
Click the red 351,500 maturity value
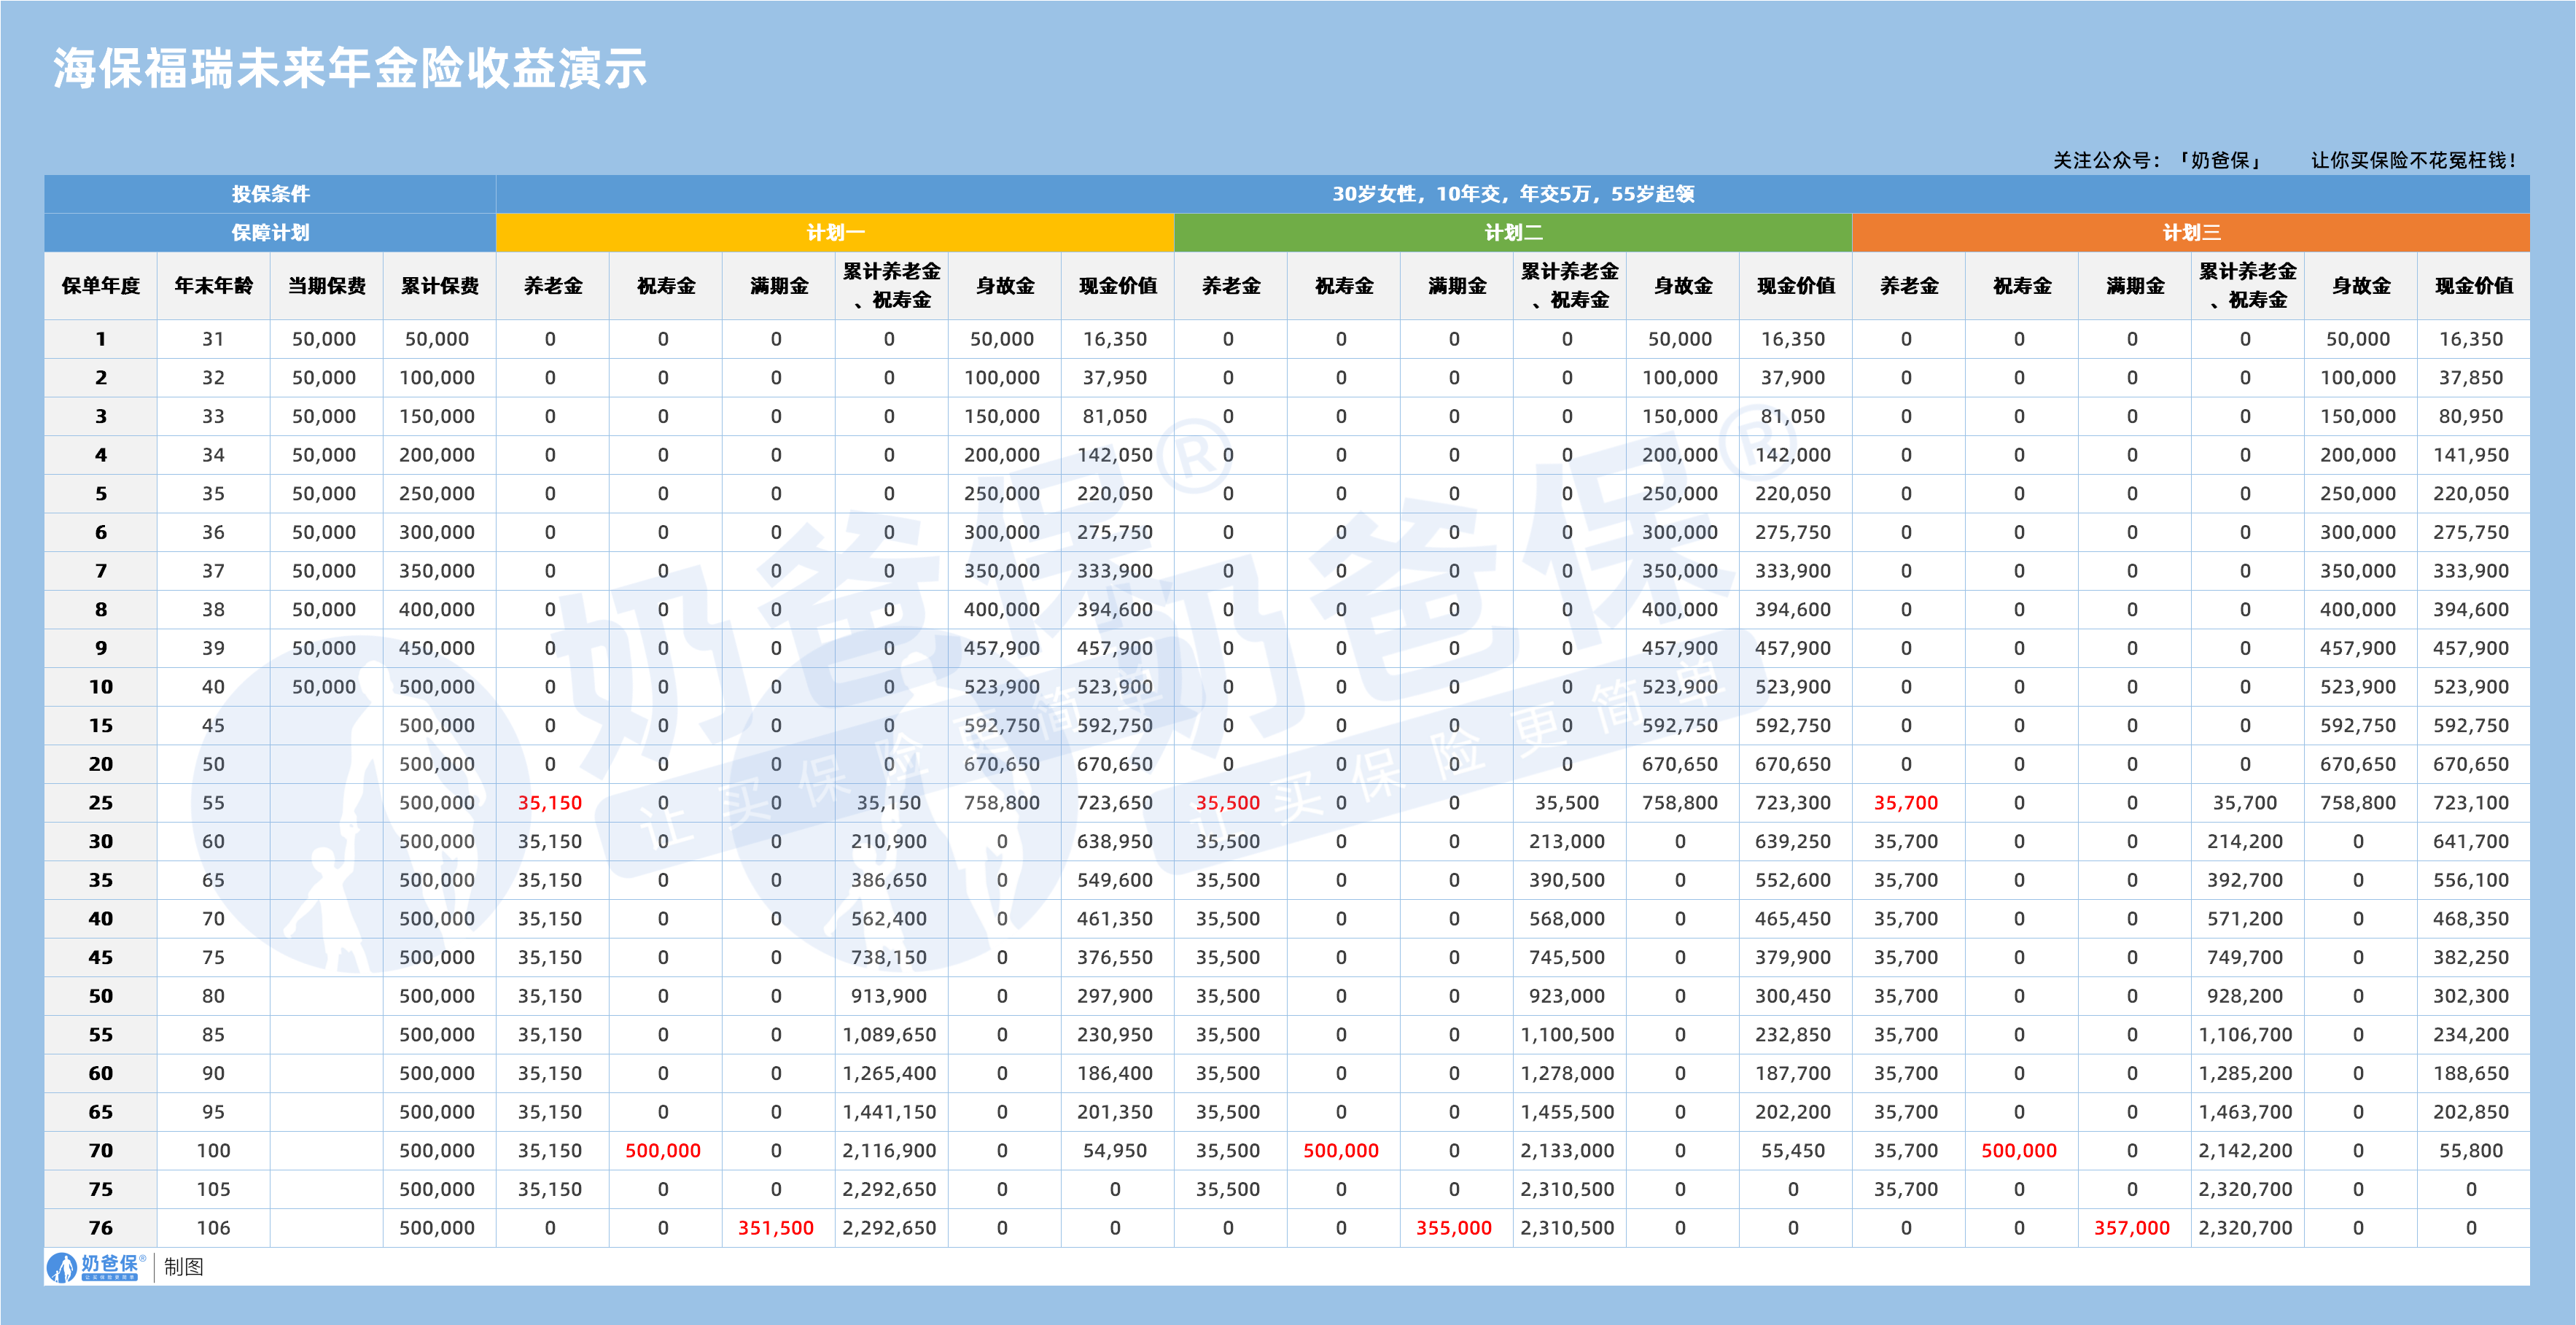point(776,1228)
